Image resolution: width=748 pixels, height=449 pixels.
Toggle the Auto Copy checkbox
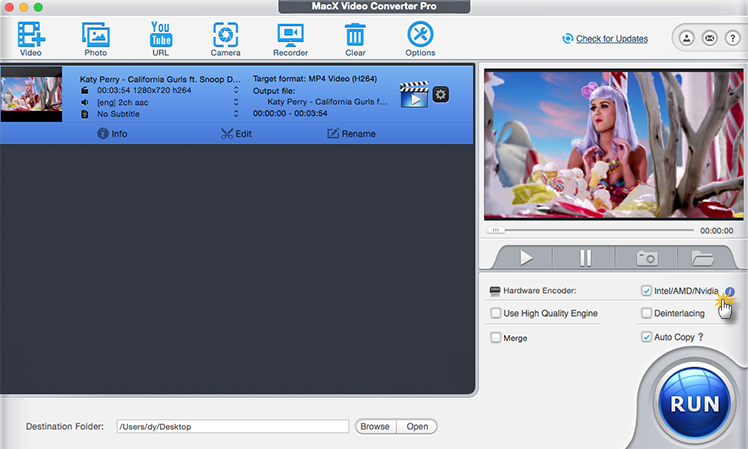click(646, 337)
